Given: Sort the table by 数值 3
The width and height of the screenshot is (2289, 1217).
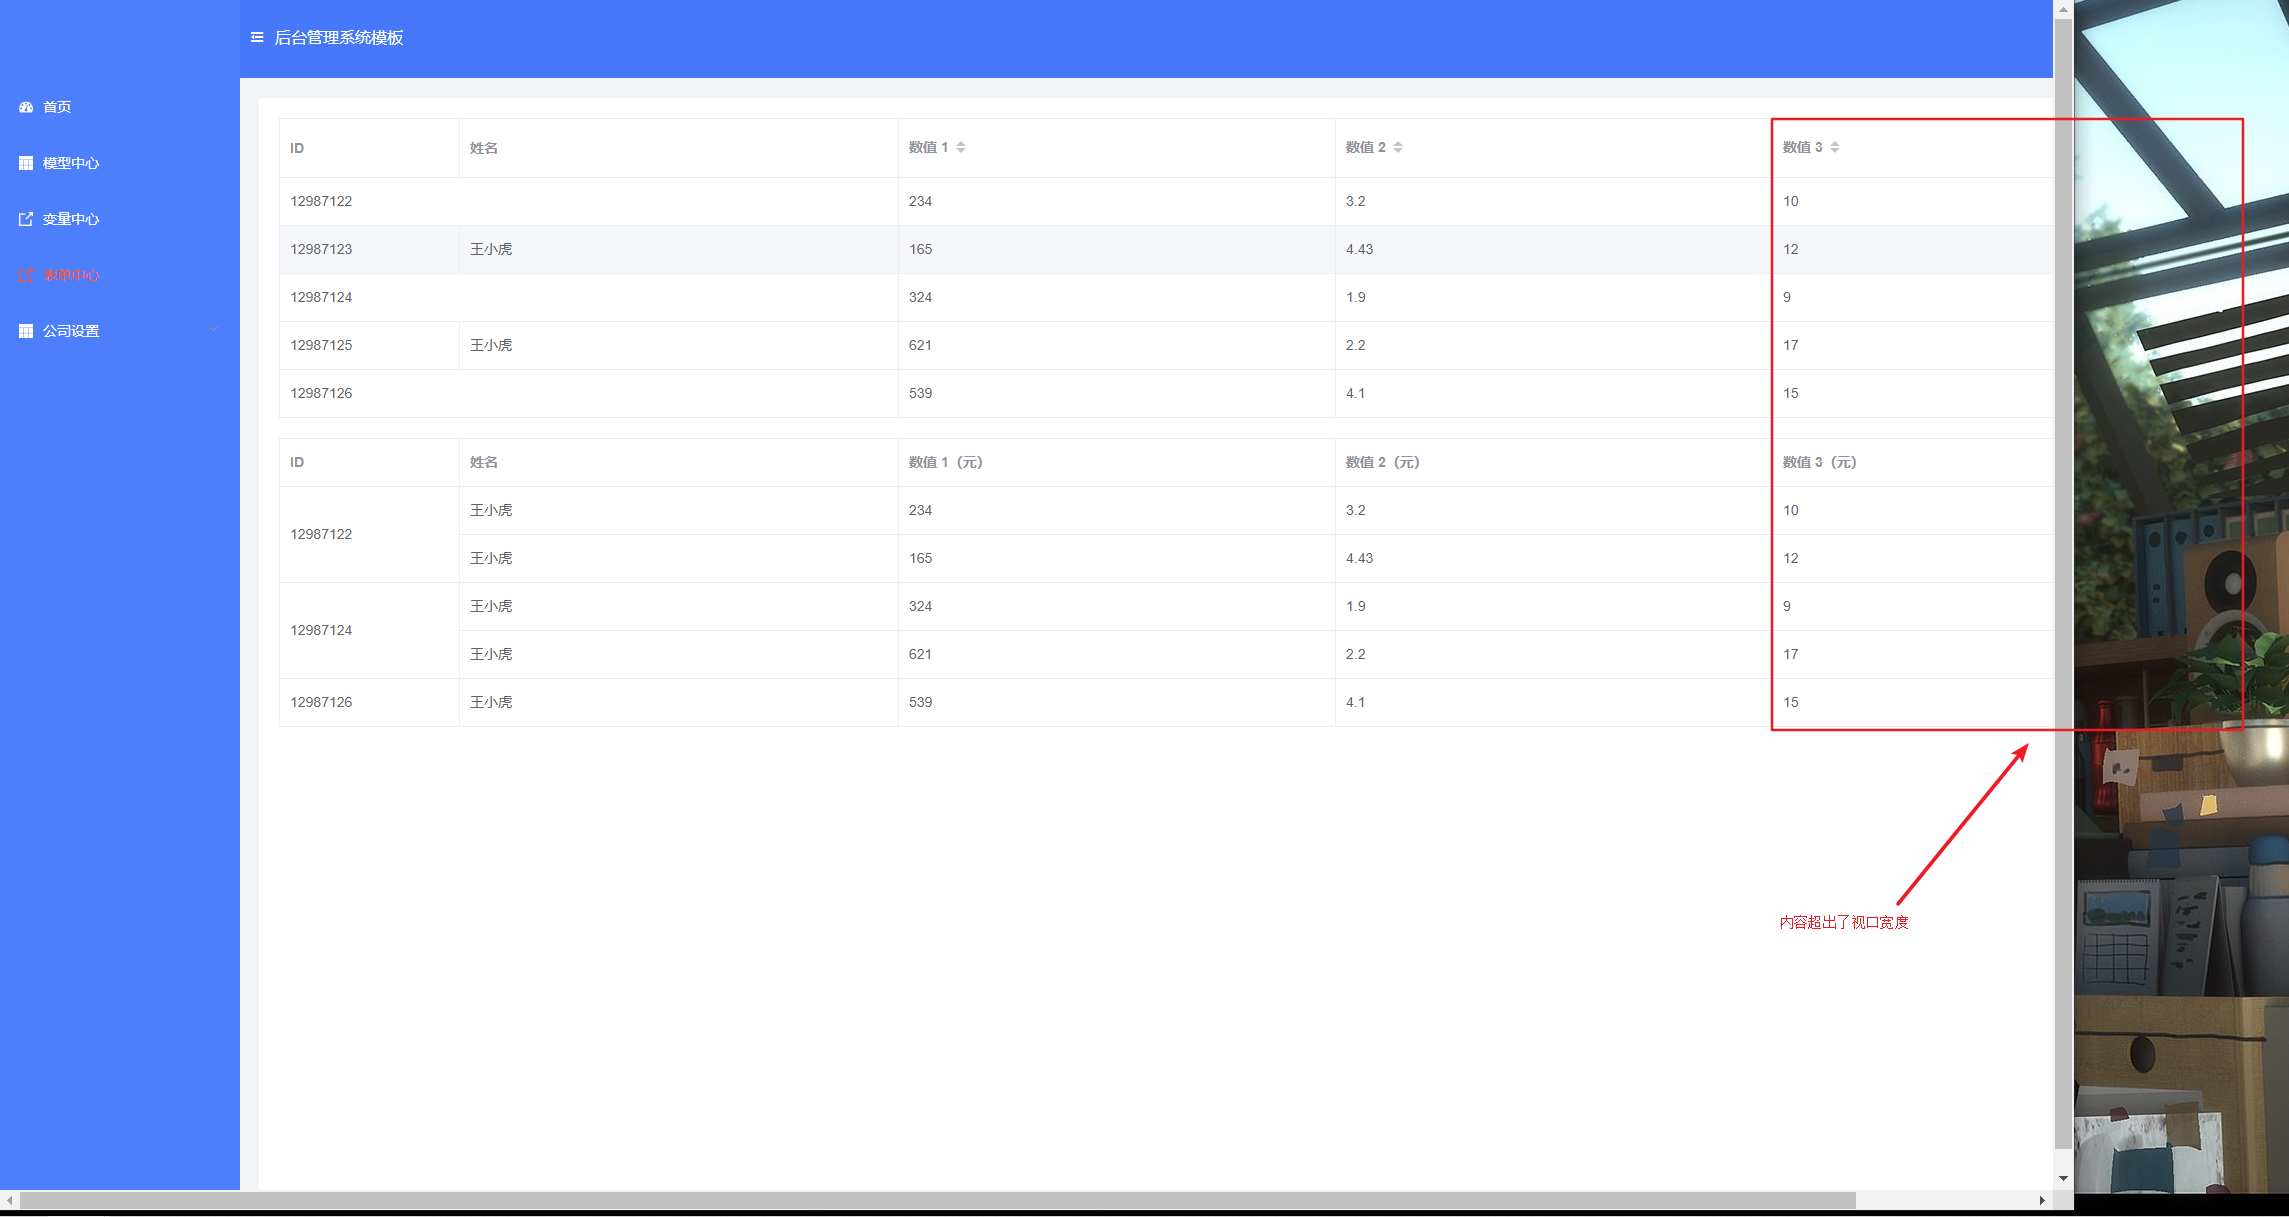Looking at the screenshot, I should (1835, 147).
